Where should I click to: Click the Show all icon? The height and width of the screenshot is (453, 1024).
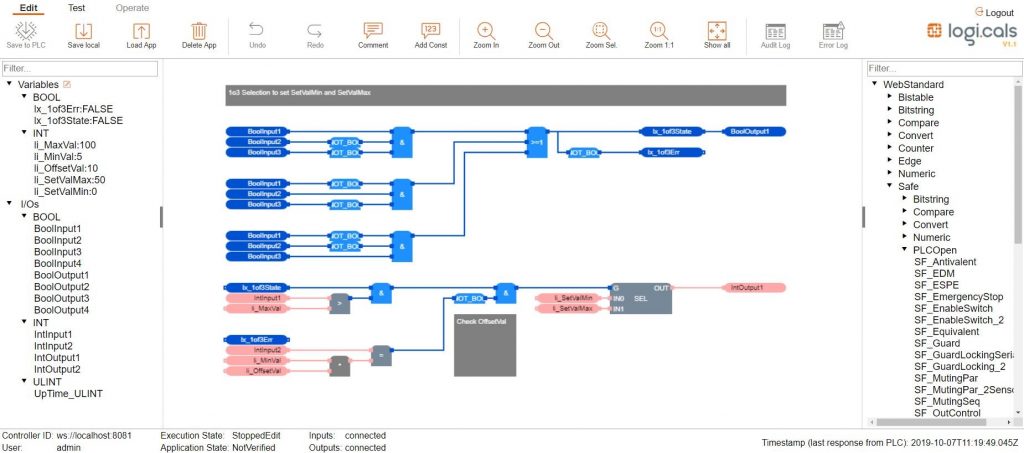coord(717,30)
